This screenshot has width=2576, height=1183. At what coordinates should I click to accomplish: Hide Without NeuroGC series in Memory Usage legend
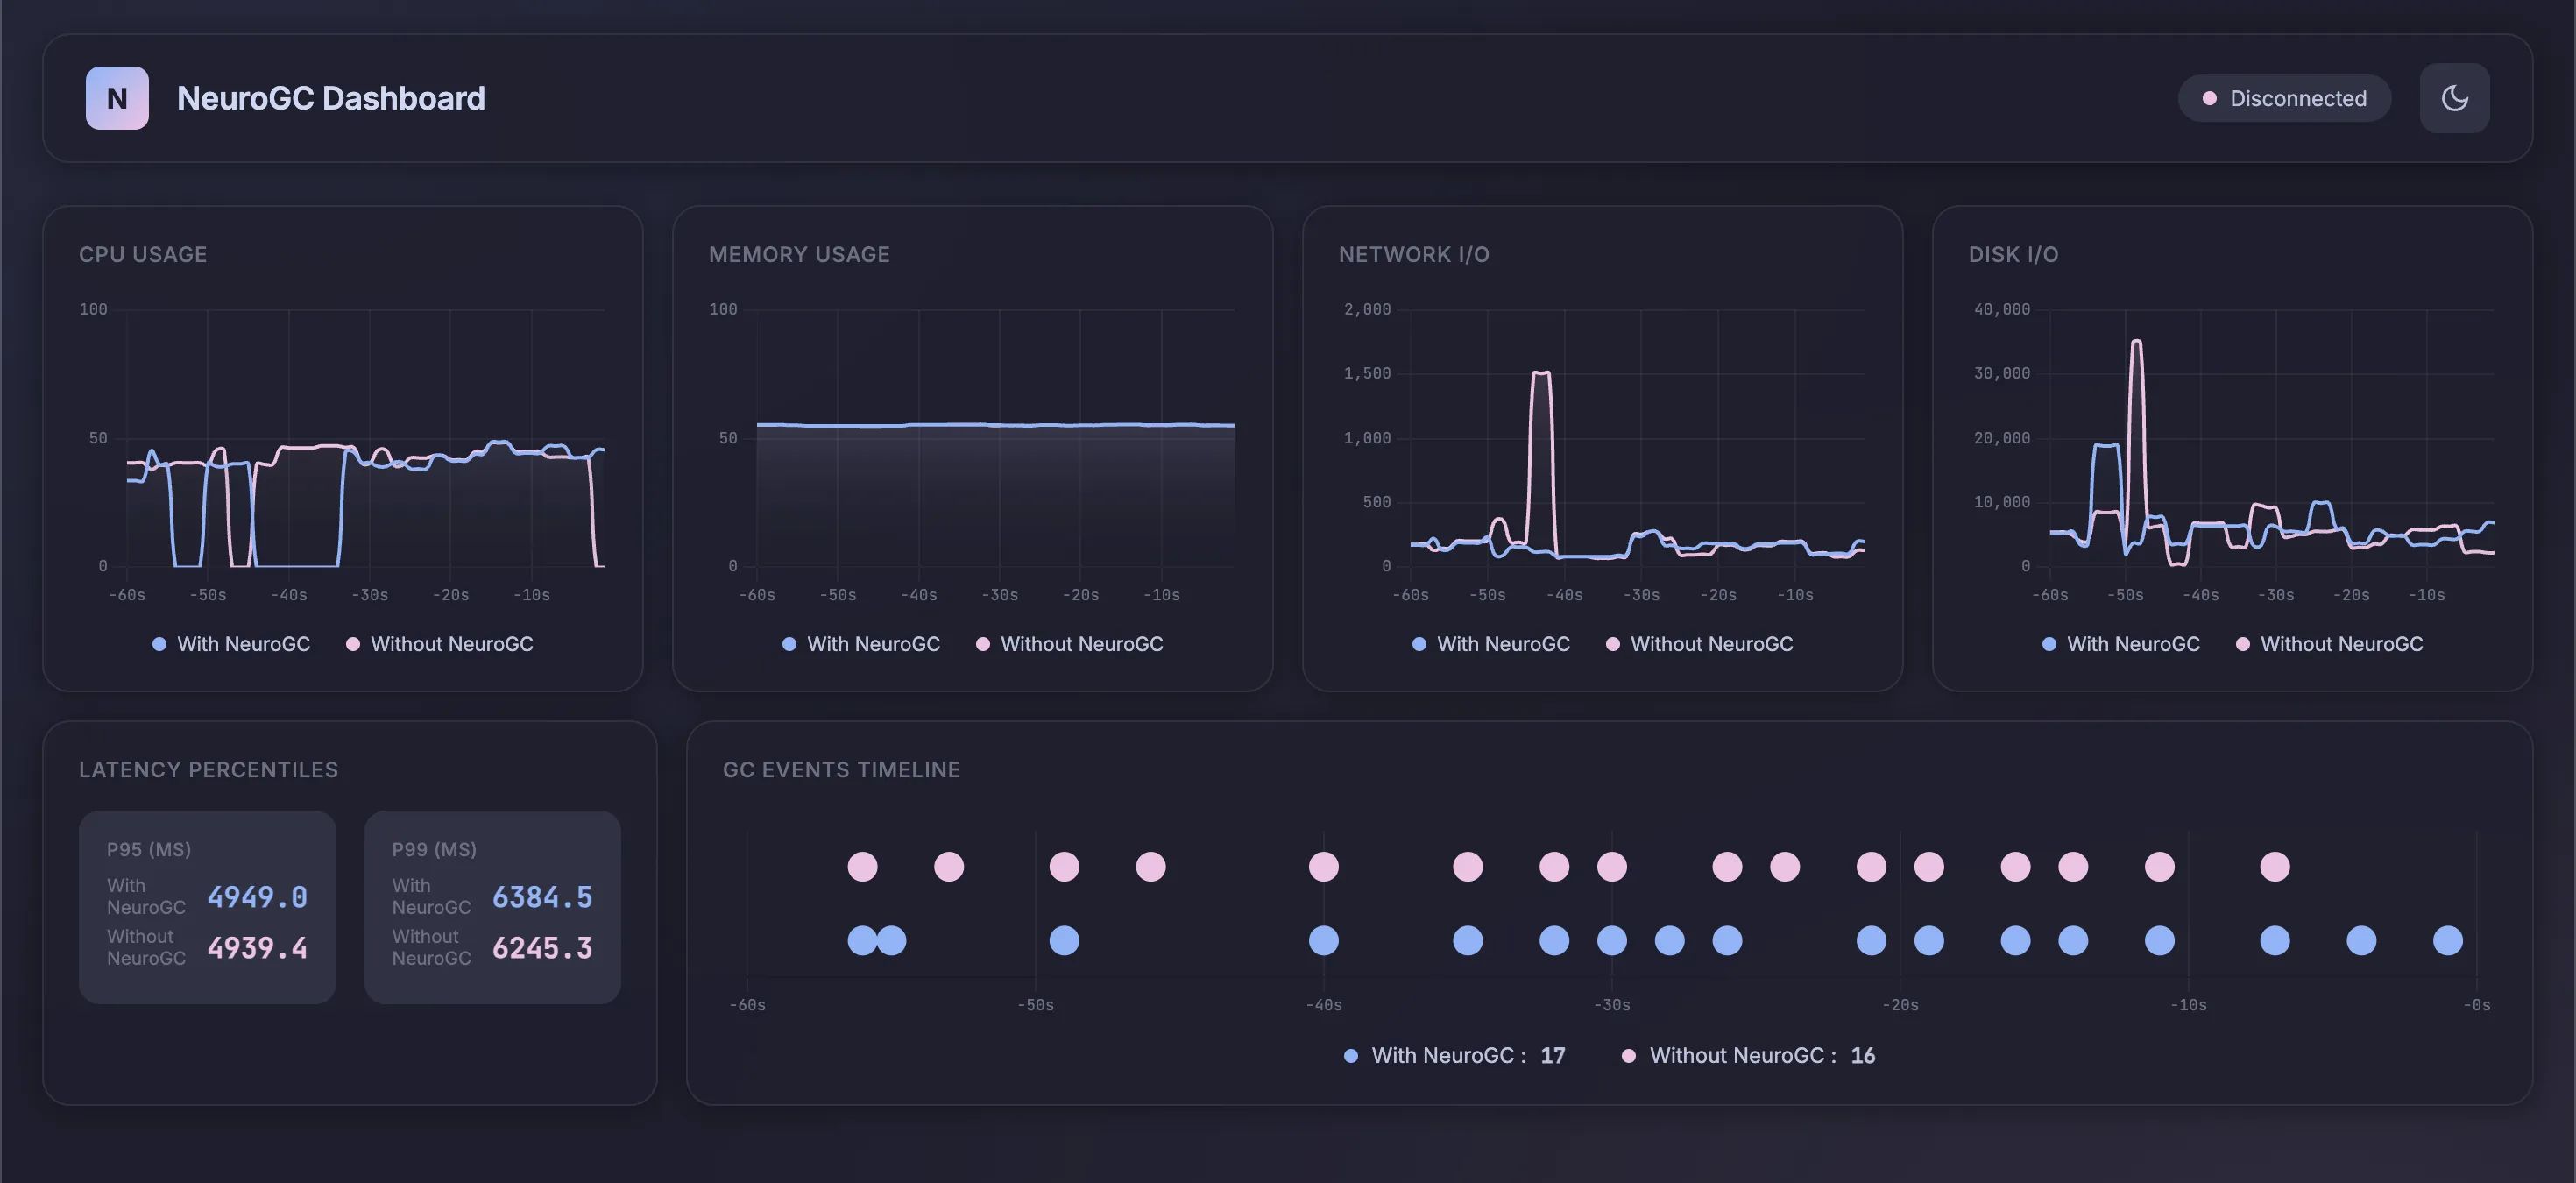tap(1069, 644)
